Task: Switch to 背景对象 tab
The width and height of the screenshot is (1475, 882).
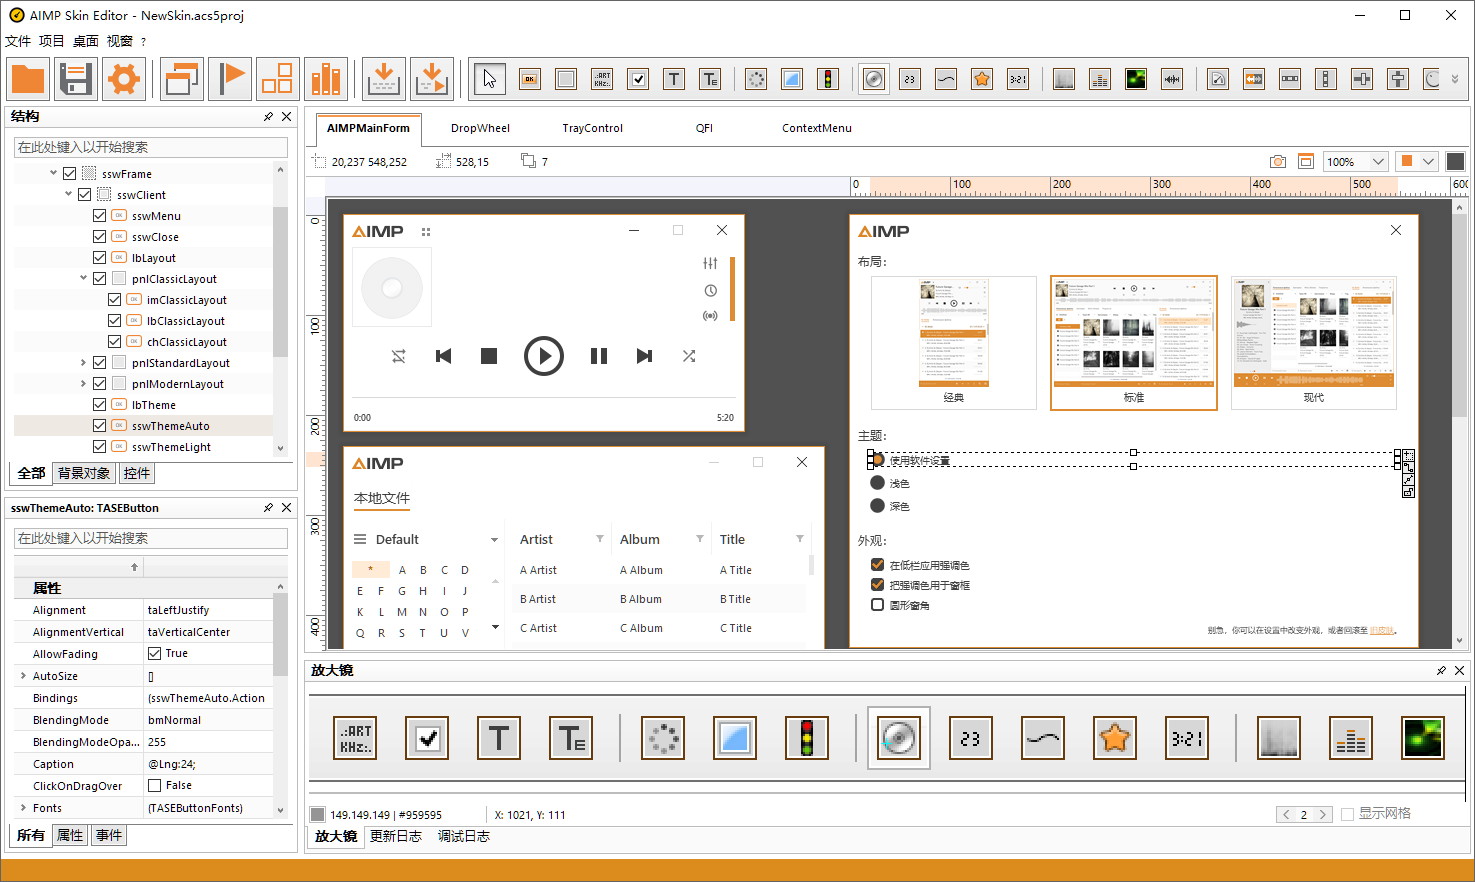Action: 84,473
